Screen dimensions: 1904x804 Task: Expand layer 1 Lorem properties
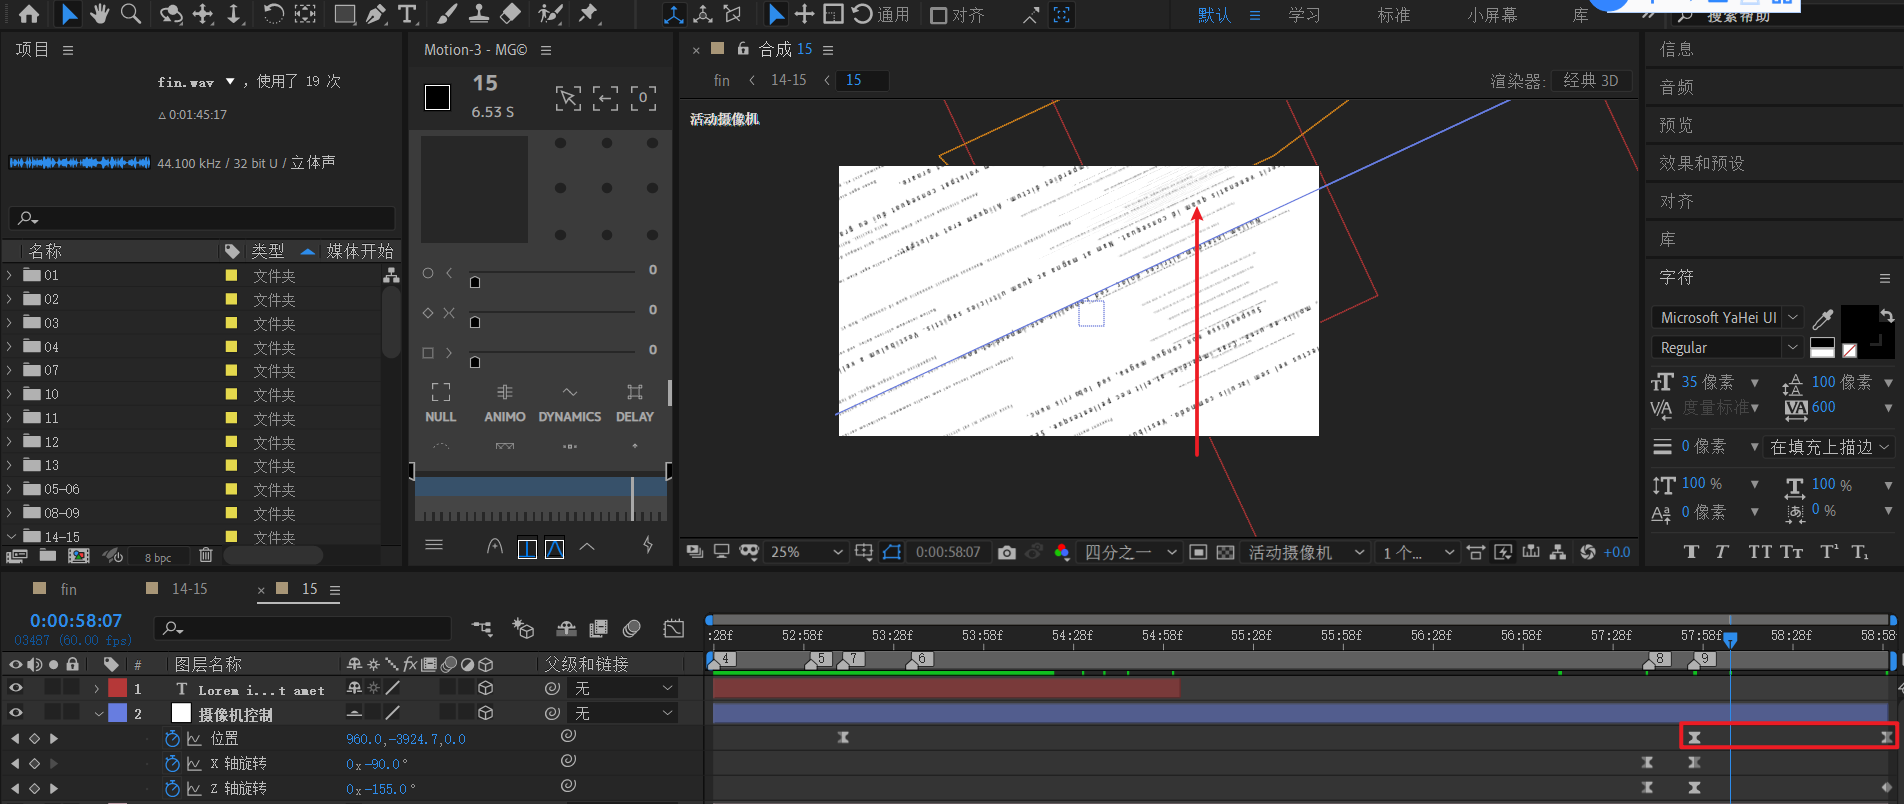97,688
